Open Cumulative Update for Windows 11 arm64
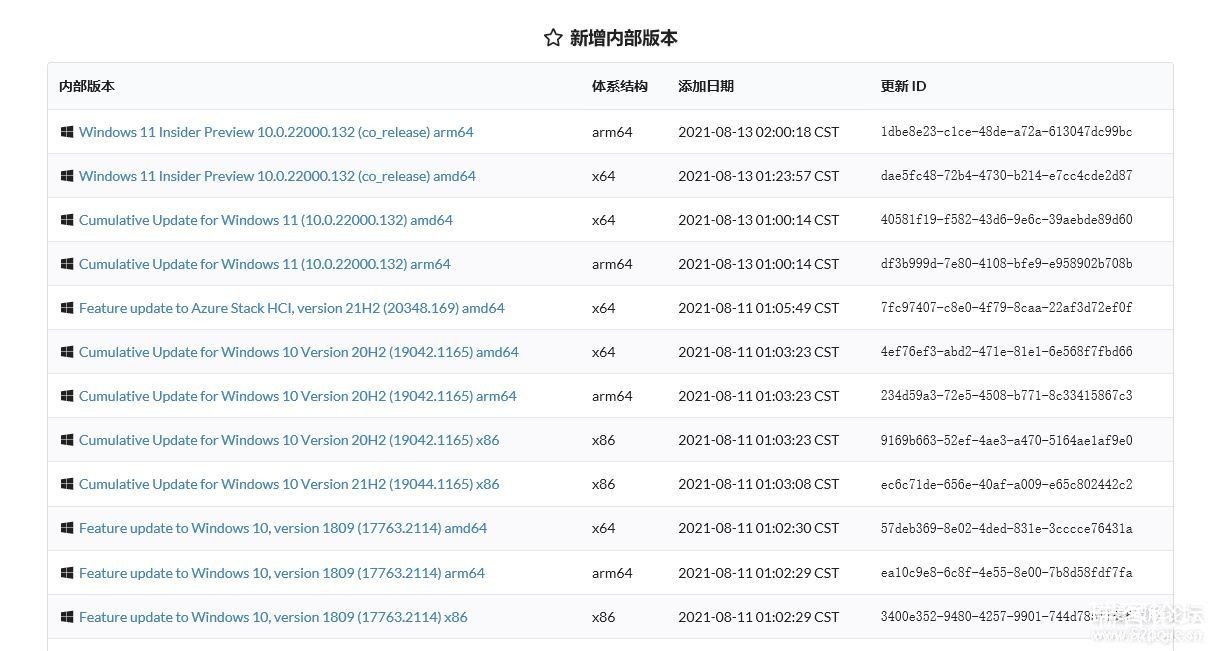This screenshot has height=651, width=1212. (265, 264)
